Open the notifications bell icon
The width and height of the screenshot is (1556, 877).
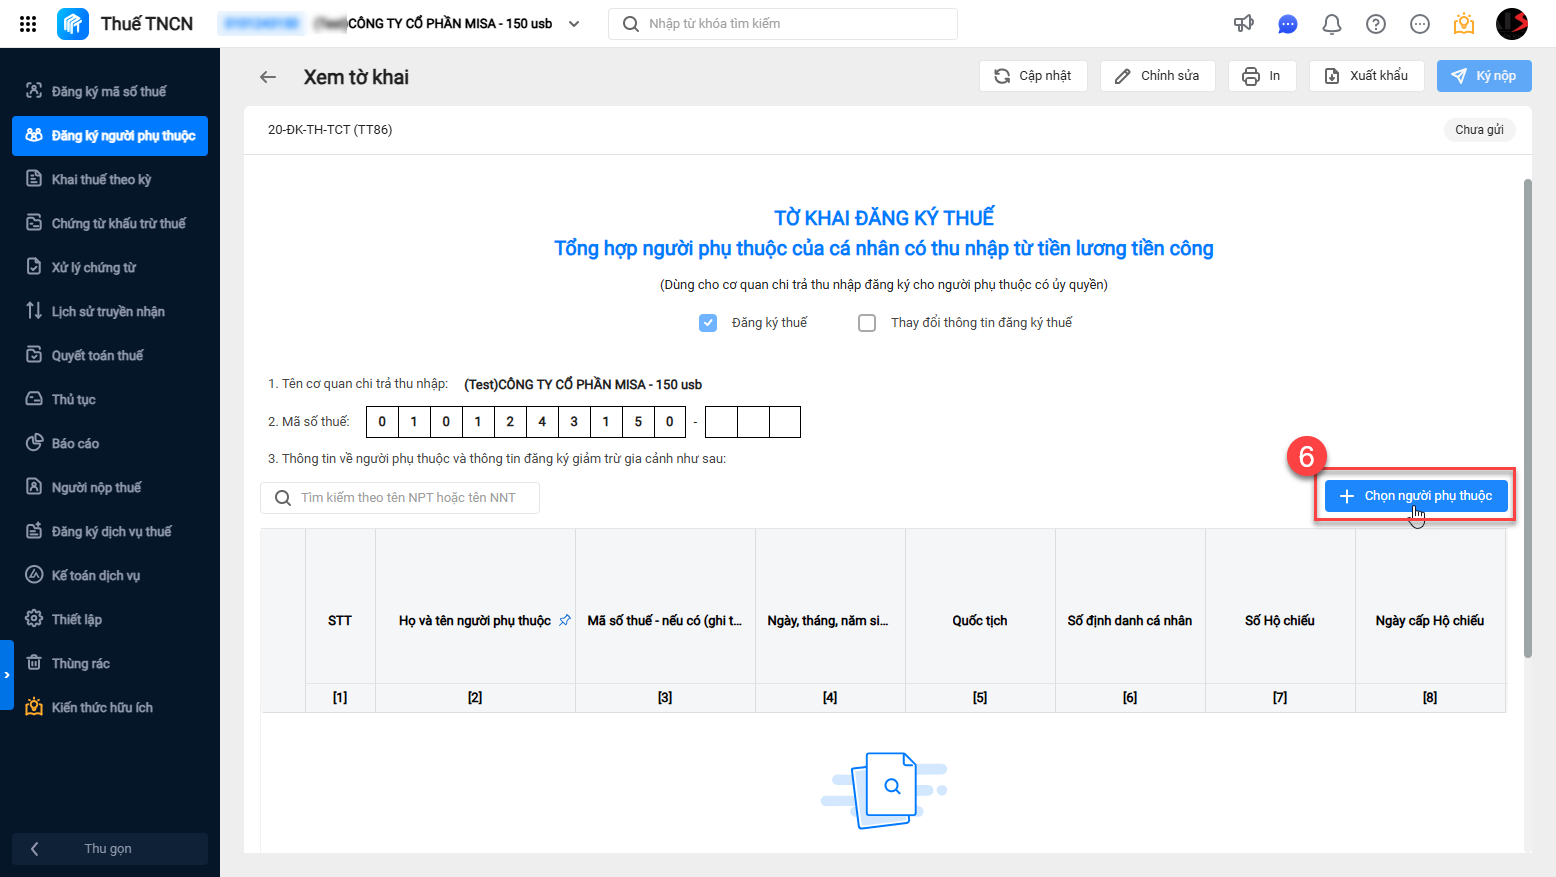pos(1332,24)
